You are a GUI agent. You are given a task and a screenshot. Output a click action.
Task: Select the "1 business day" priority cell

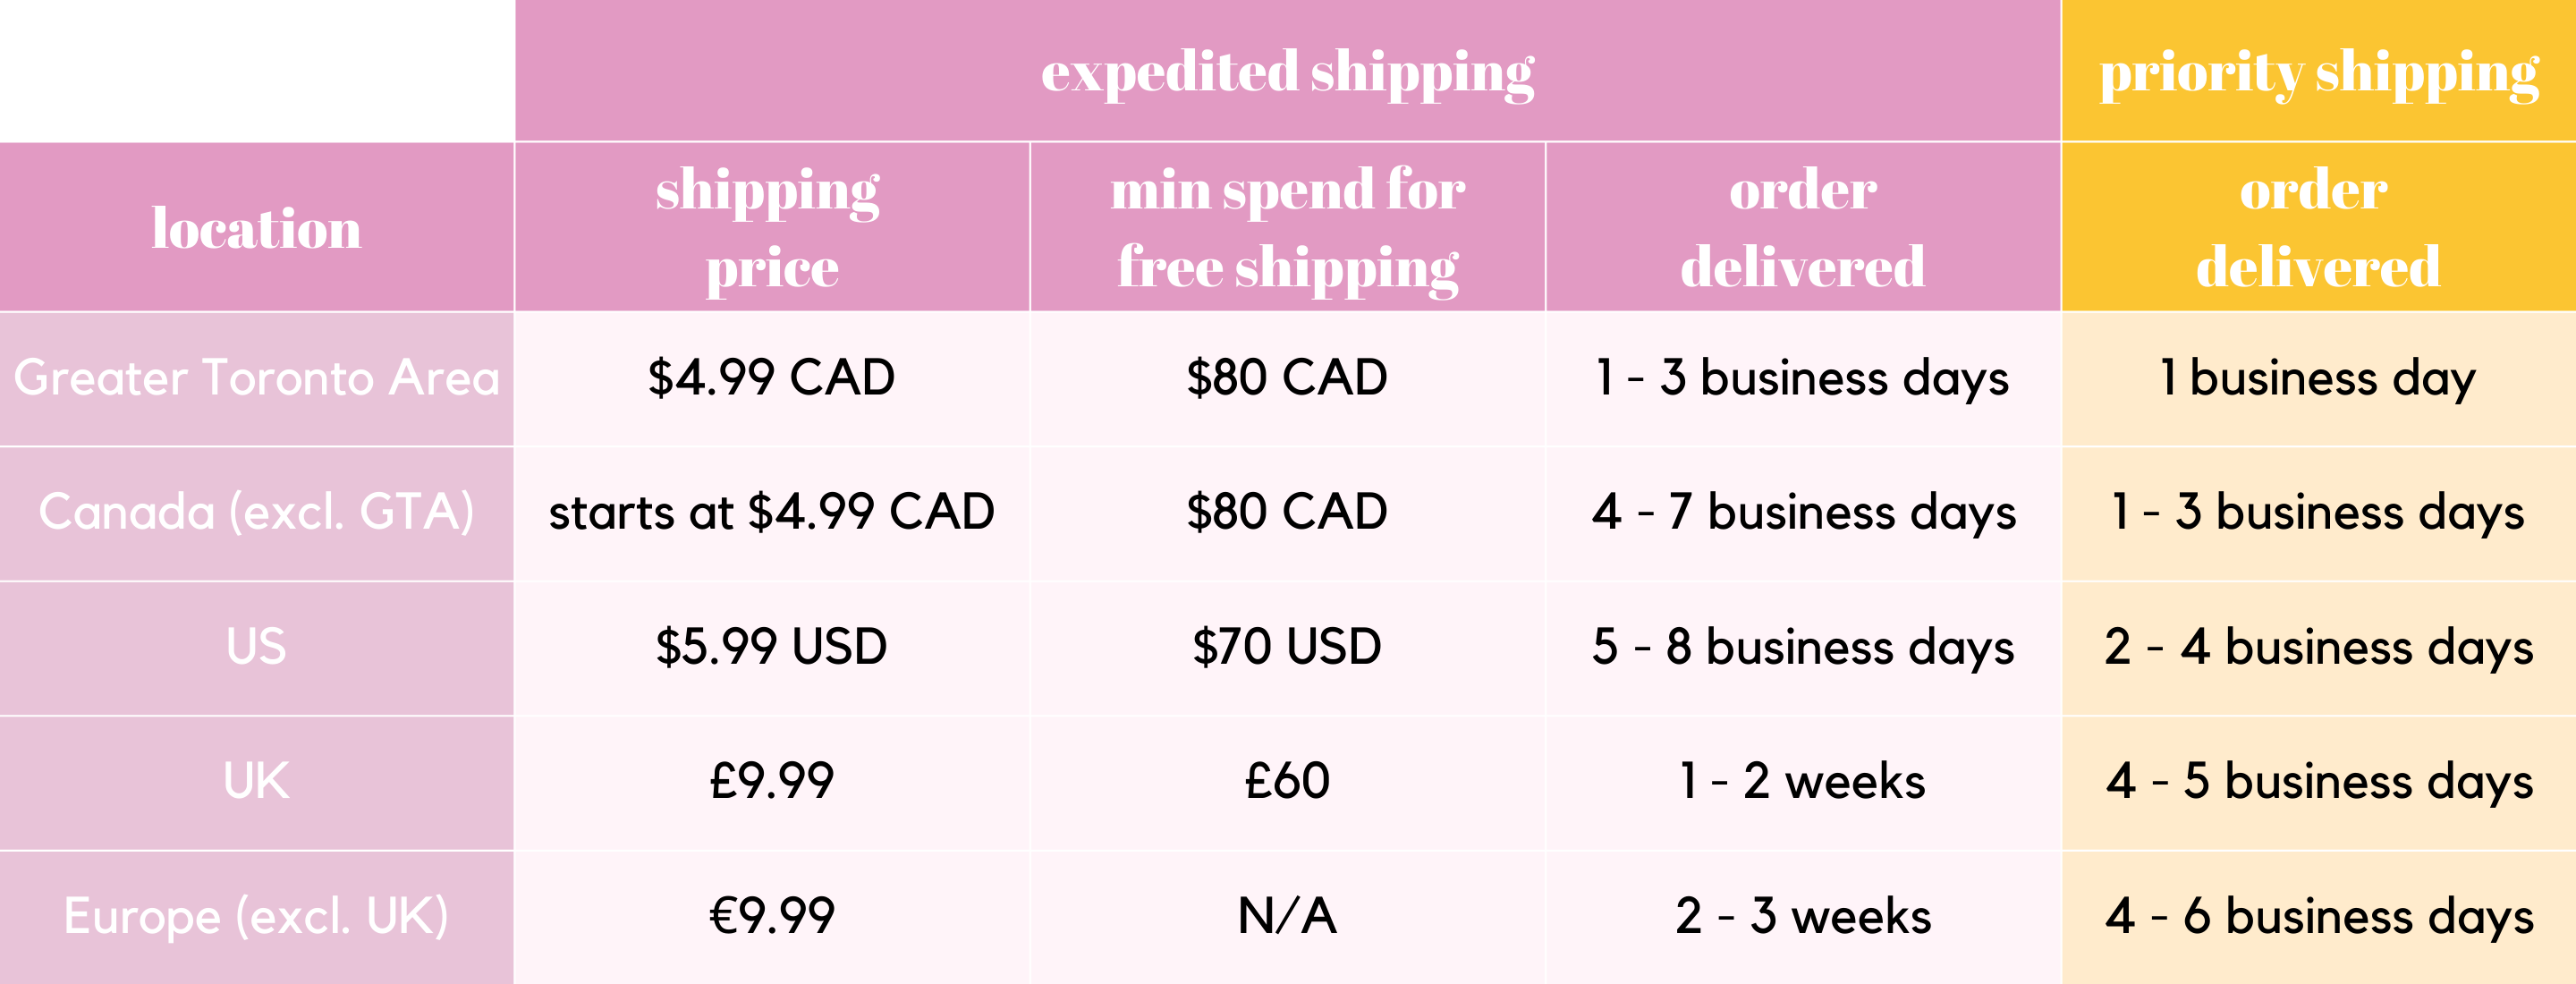[2318, 378]
